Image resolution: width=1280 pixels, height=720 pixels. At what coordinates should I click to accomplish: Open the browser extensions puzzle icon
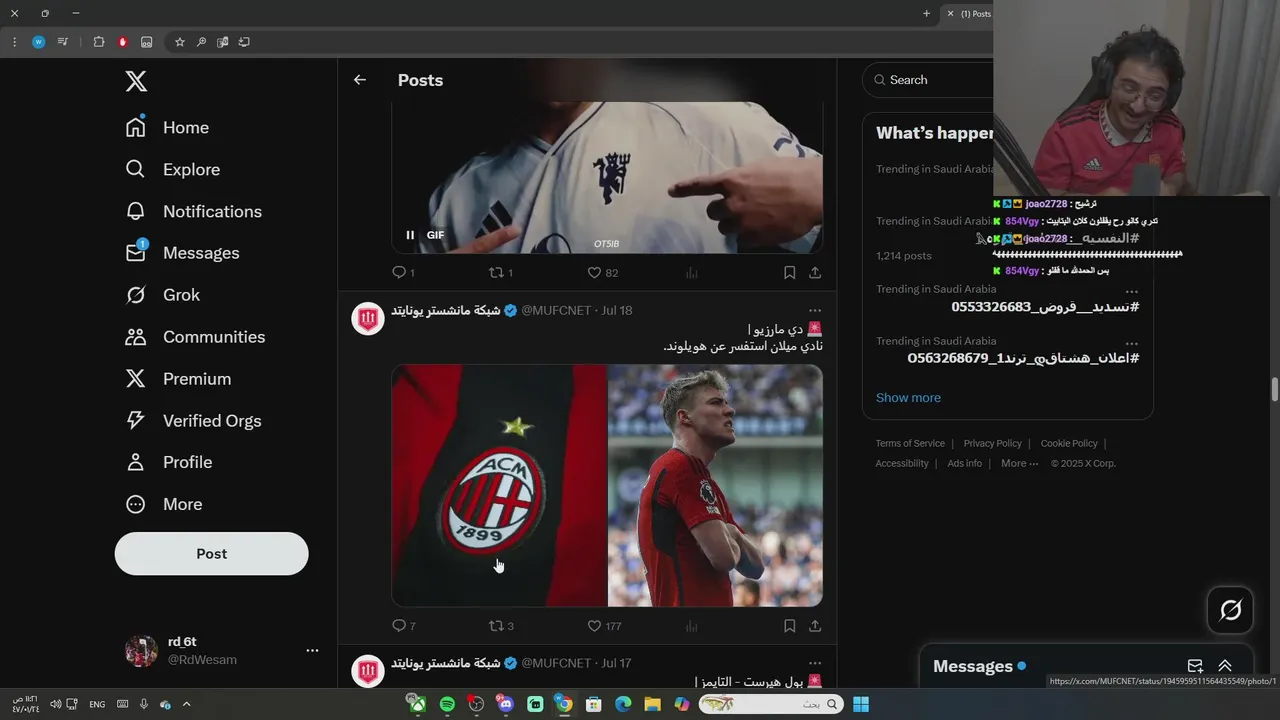pyautogui.click(x=98, y=42)
